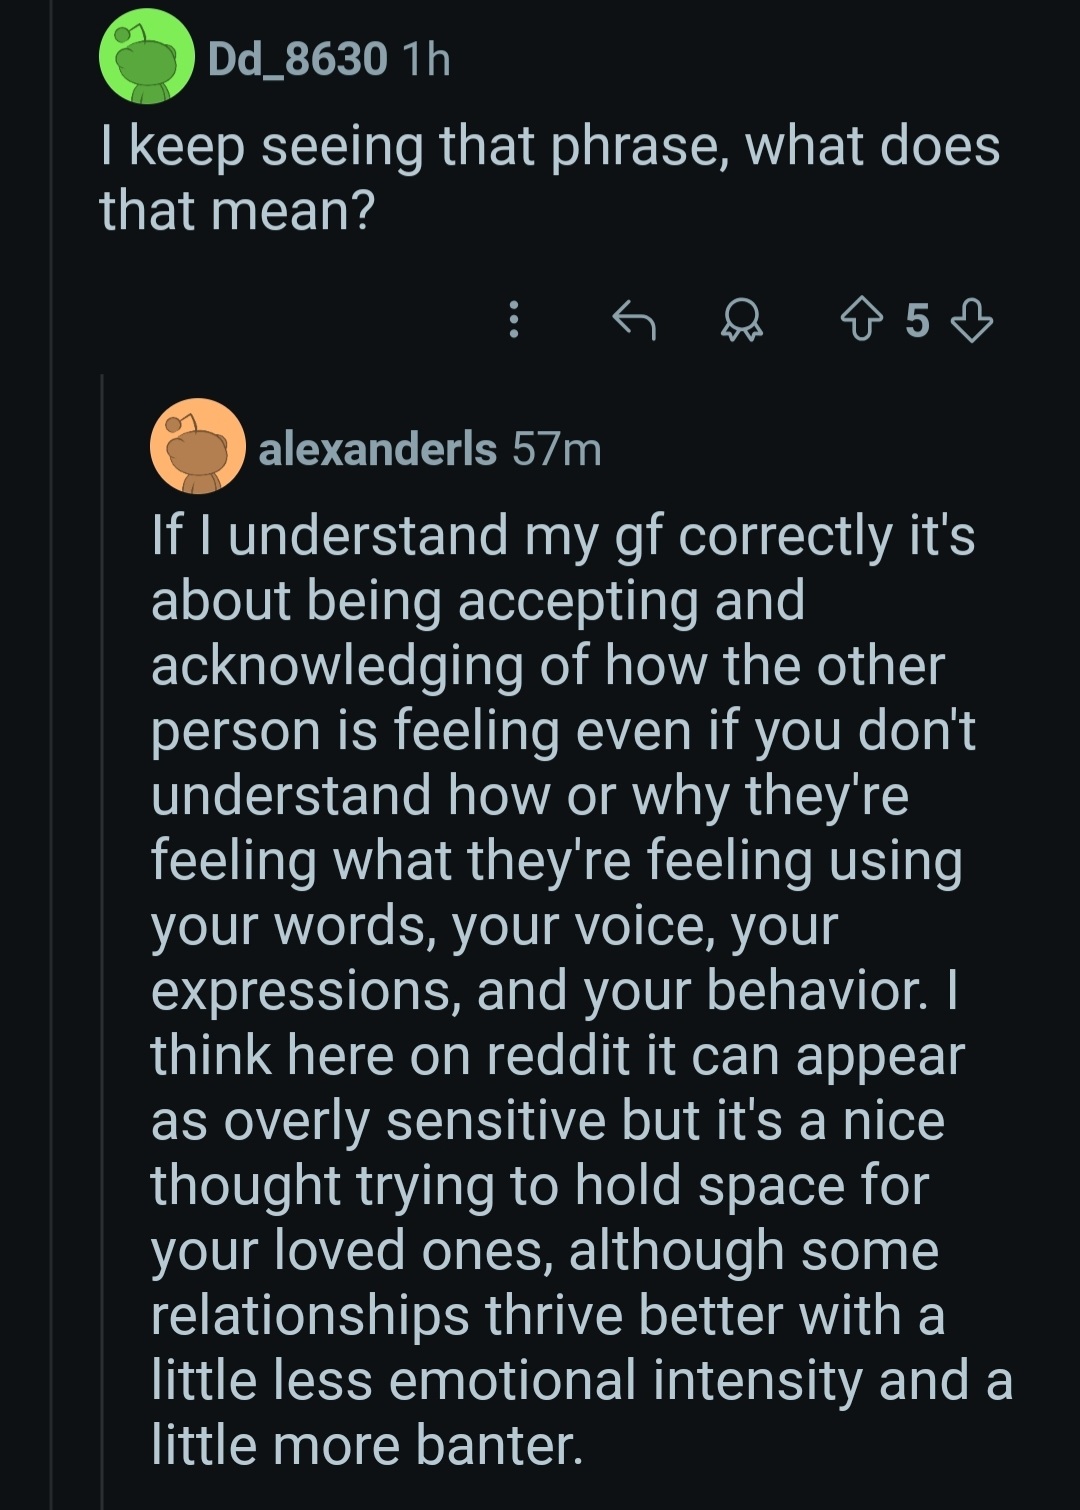Visit the Dd_8630 username profile link
The width and height of the screenshot is (1080, 1510).
pyautogui.click(x=297, y=60)
